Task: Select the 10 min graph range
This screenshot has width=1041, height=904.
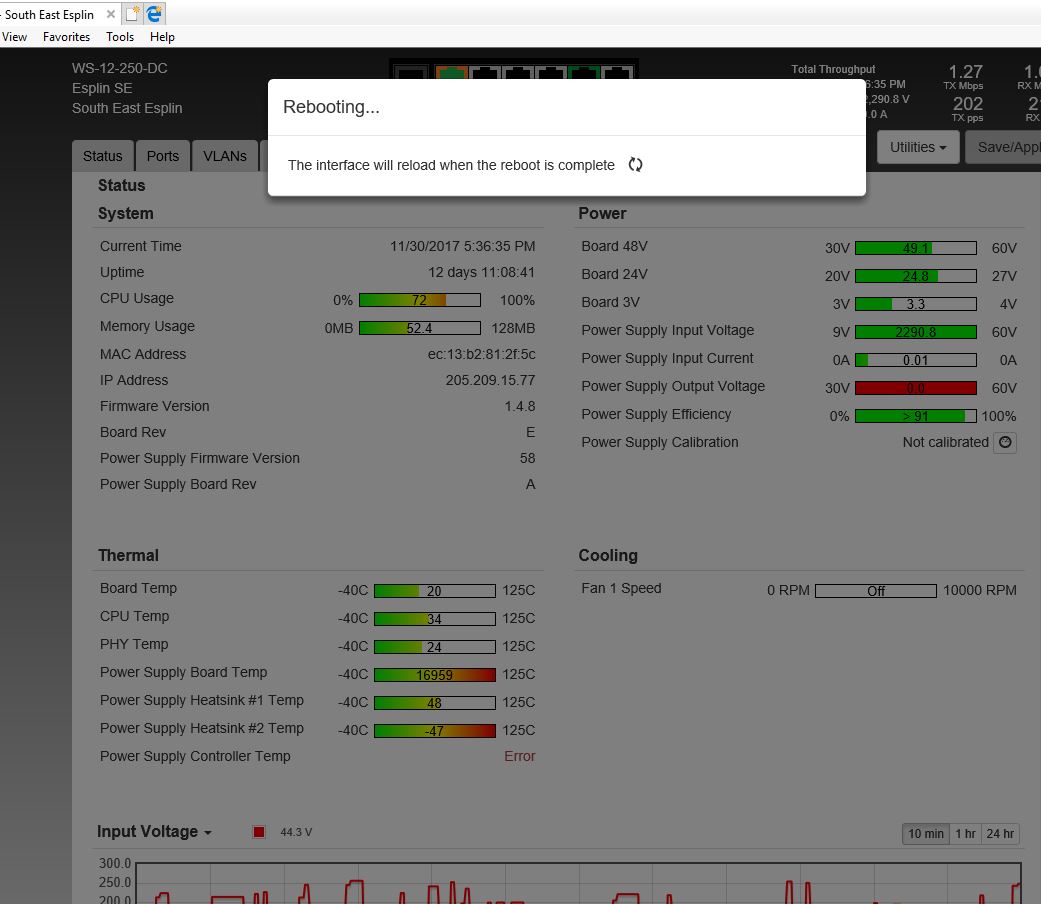Action: pos(925,833)
